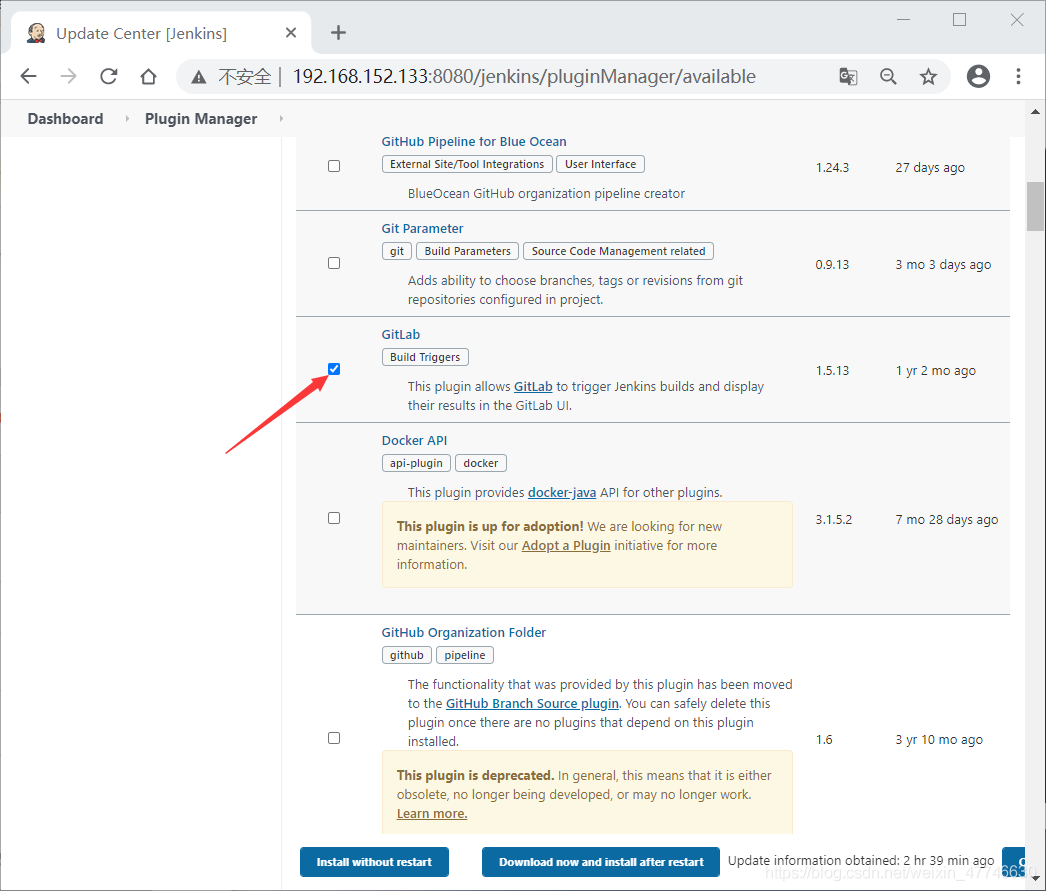
Task: Reload the Jenkins page
Action: tap(109, 76)
